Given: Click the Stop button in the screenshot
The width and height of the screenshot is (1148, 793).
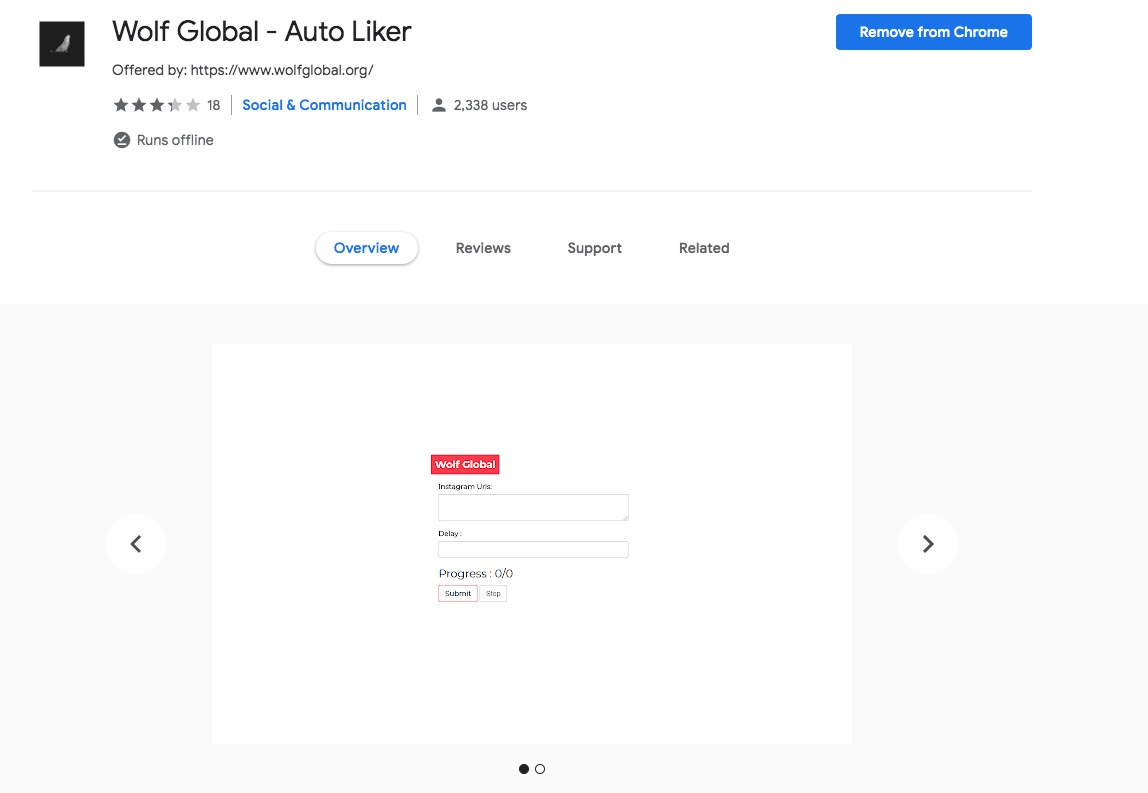Looking at the screenshot, I should (x=493, y=593).
